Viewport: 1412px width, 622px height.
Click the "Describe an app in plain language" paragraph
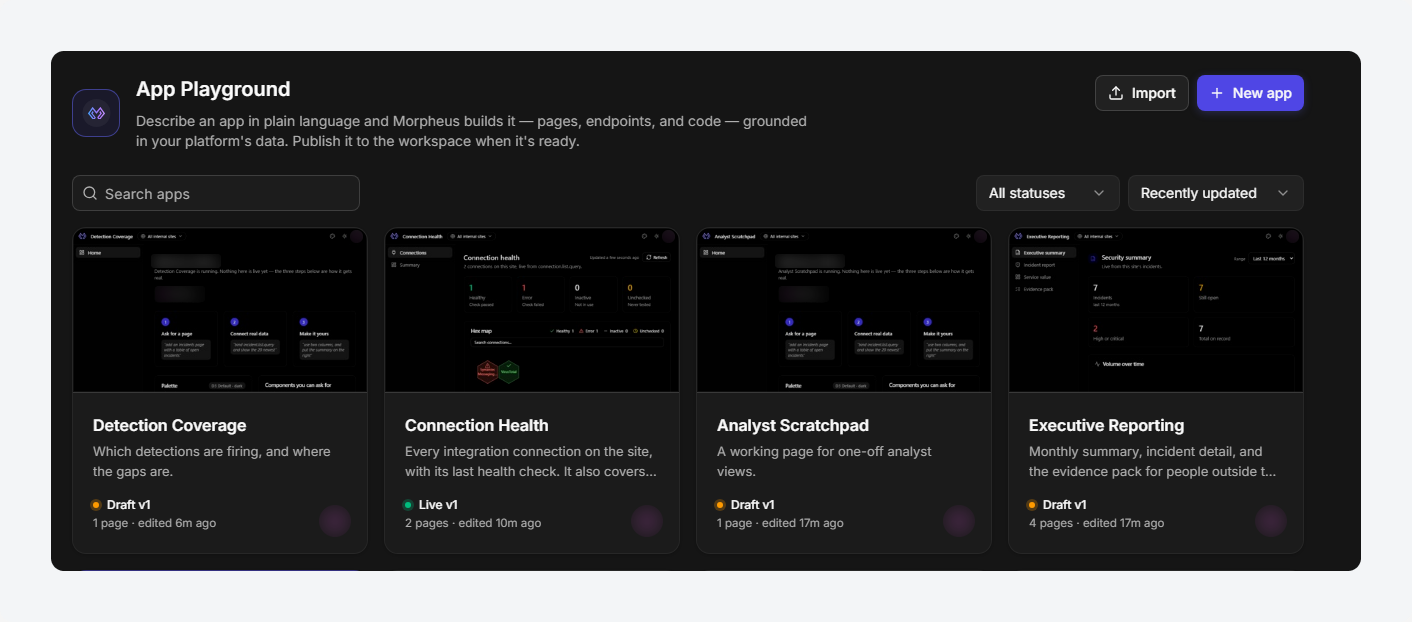471,131
